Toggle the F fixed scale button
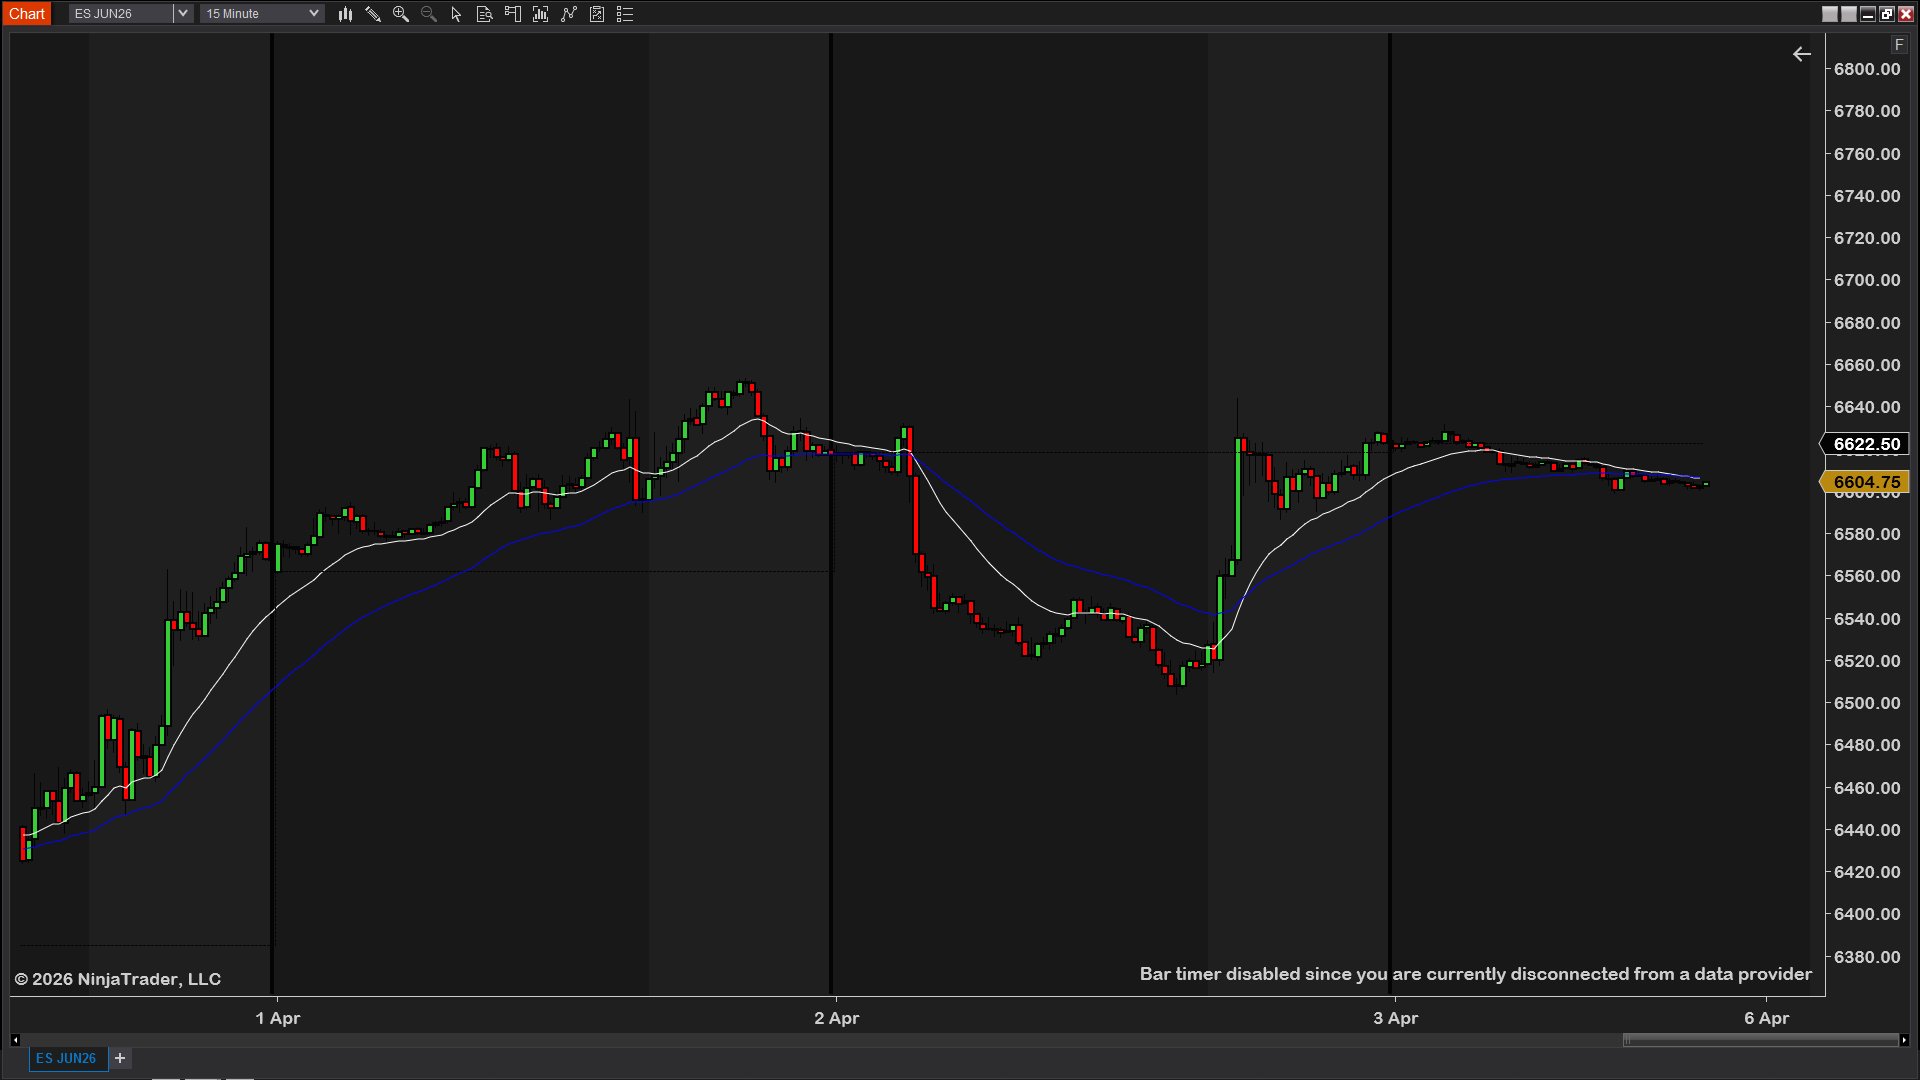 coord(1899,44)
